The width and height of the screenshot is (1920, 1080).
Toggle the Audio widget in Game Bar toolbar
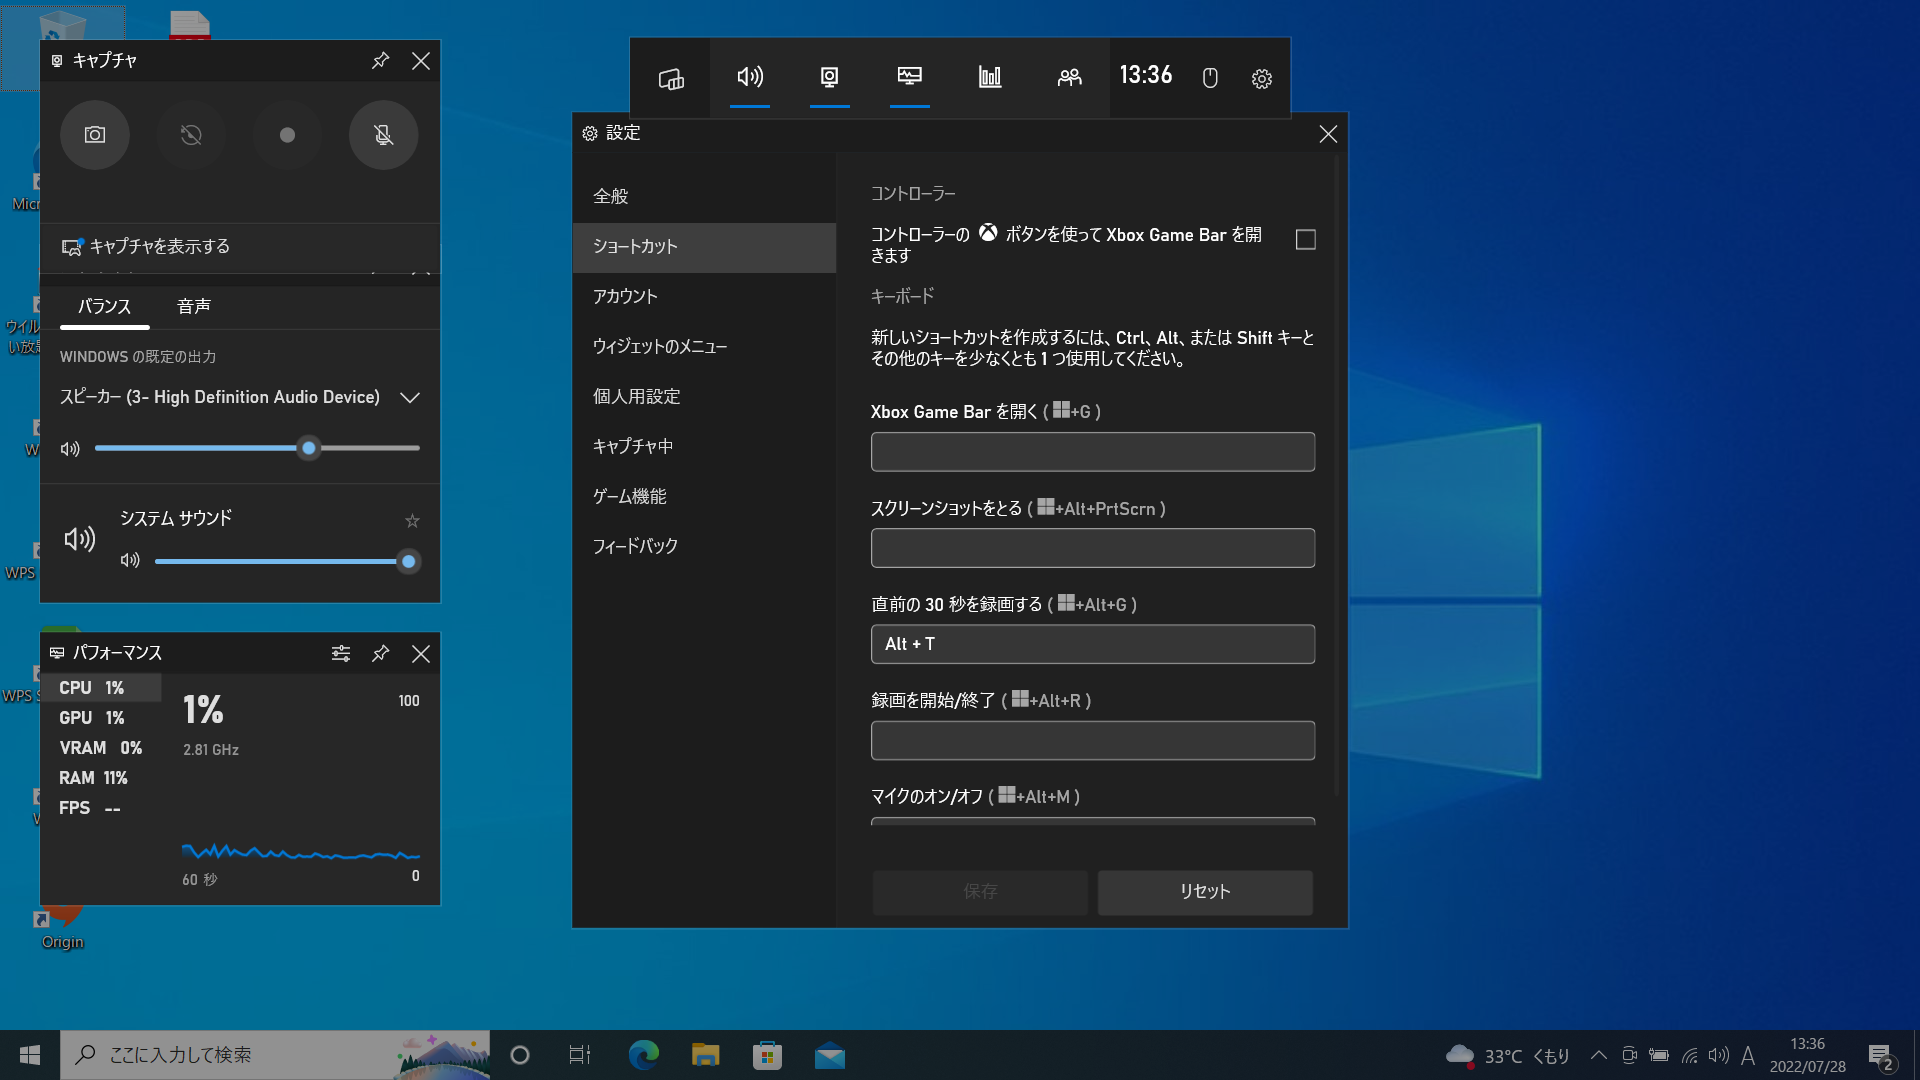(x=750, y=78)
